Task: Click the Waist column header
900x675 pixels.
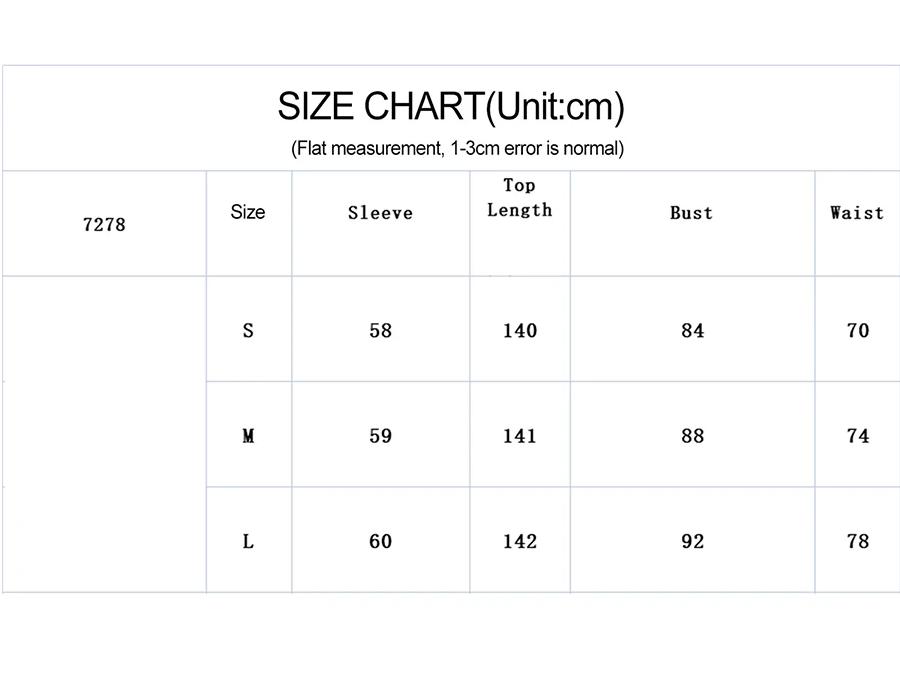Action: coord(857,213)
